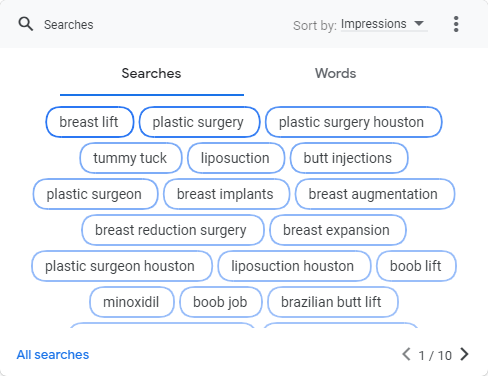Pick the 'butt injections' search chip
This screenshot has height=376, width=488.
[x=349, y=158]
